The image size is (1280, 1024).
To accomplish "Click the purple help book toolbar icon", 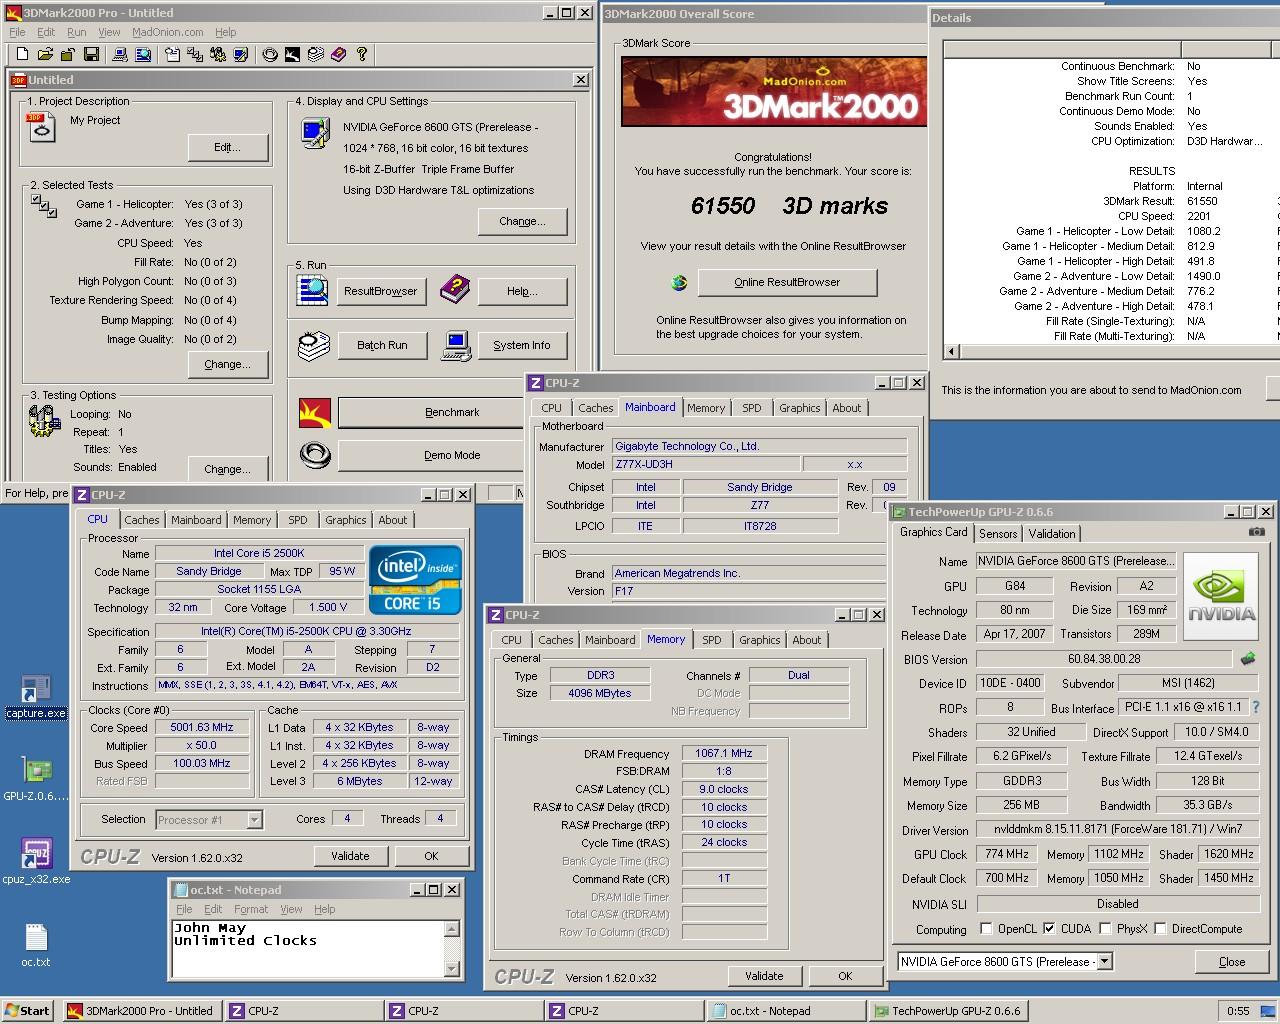I will pyautogui.click(x=338, y=54).
